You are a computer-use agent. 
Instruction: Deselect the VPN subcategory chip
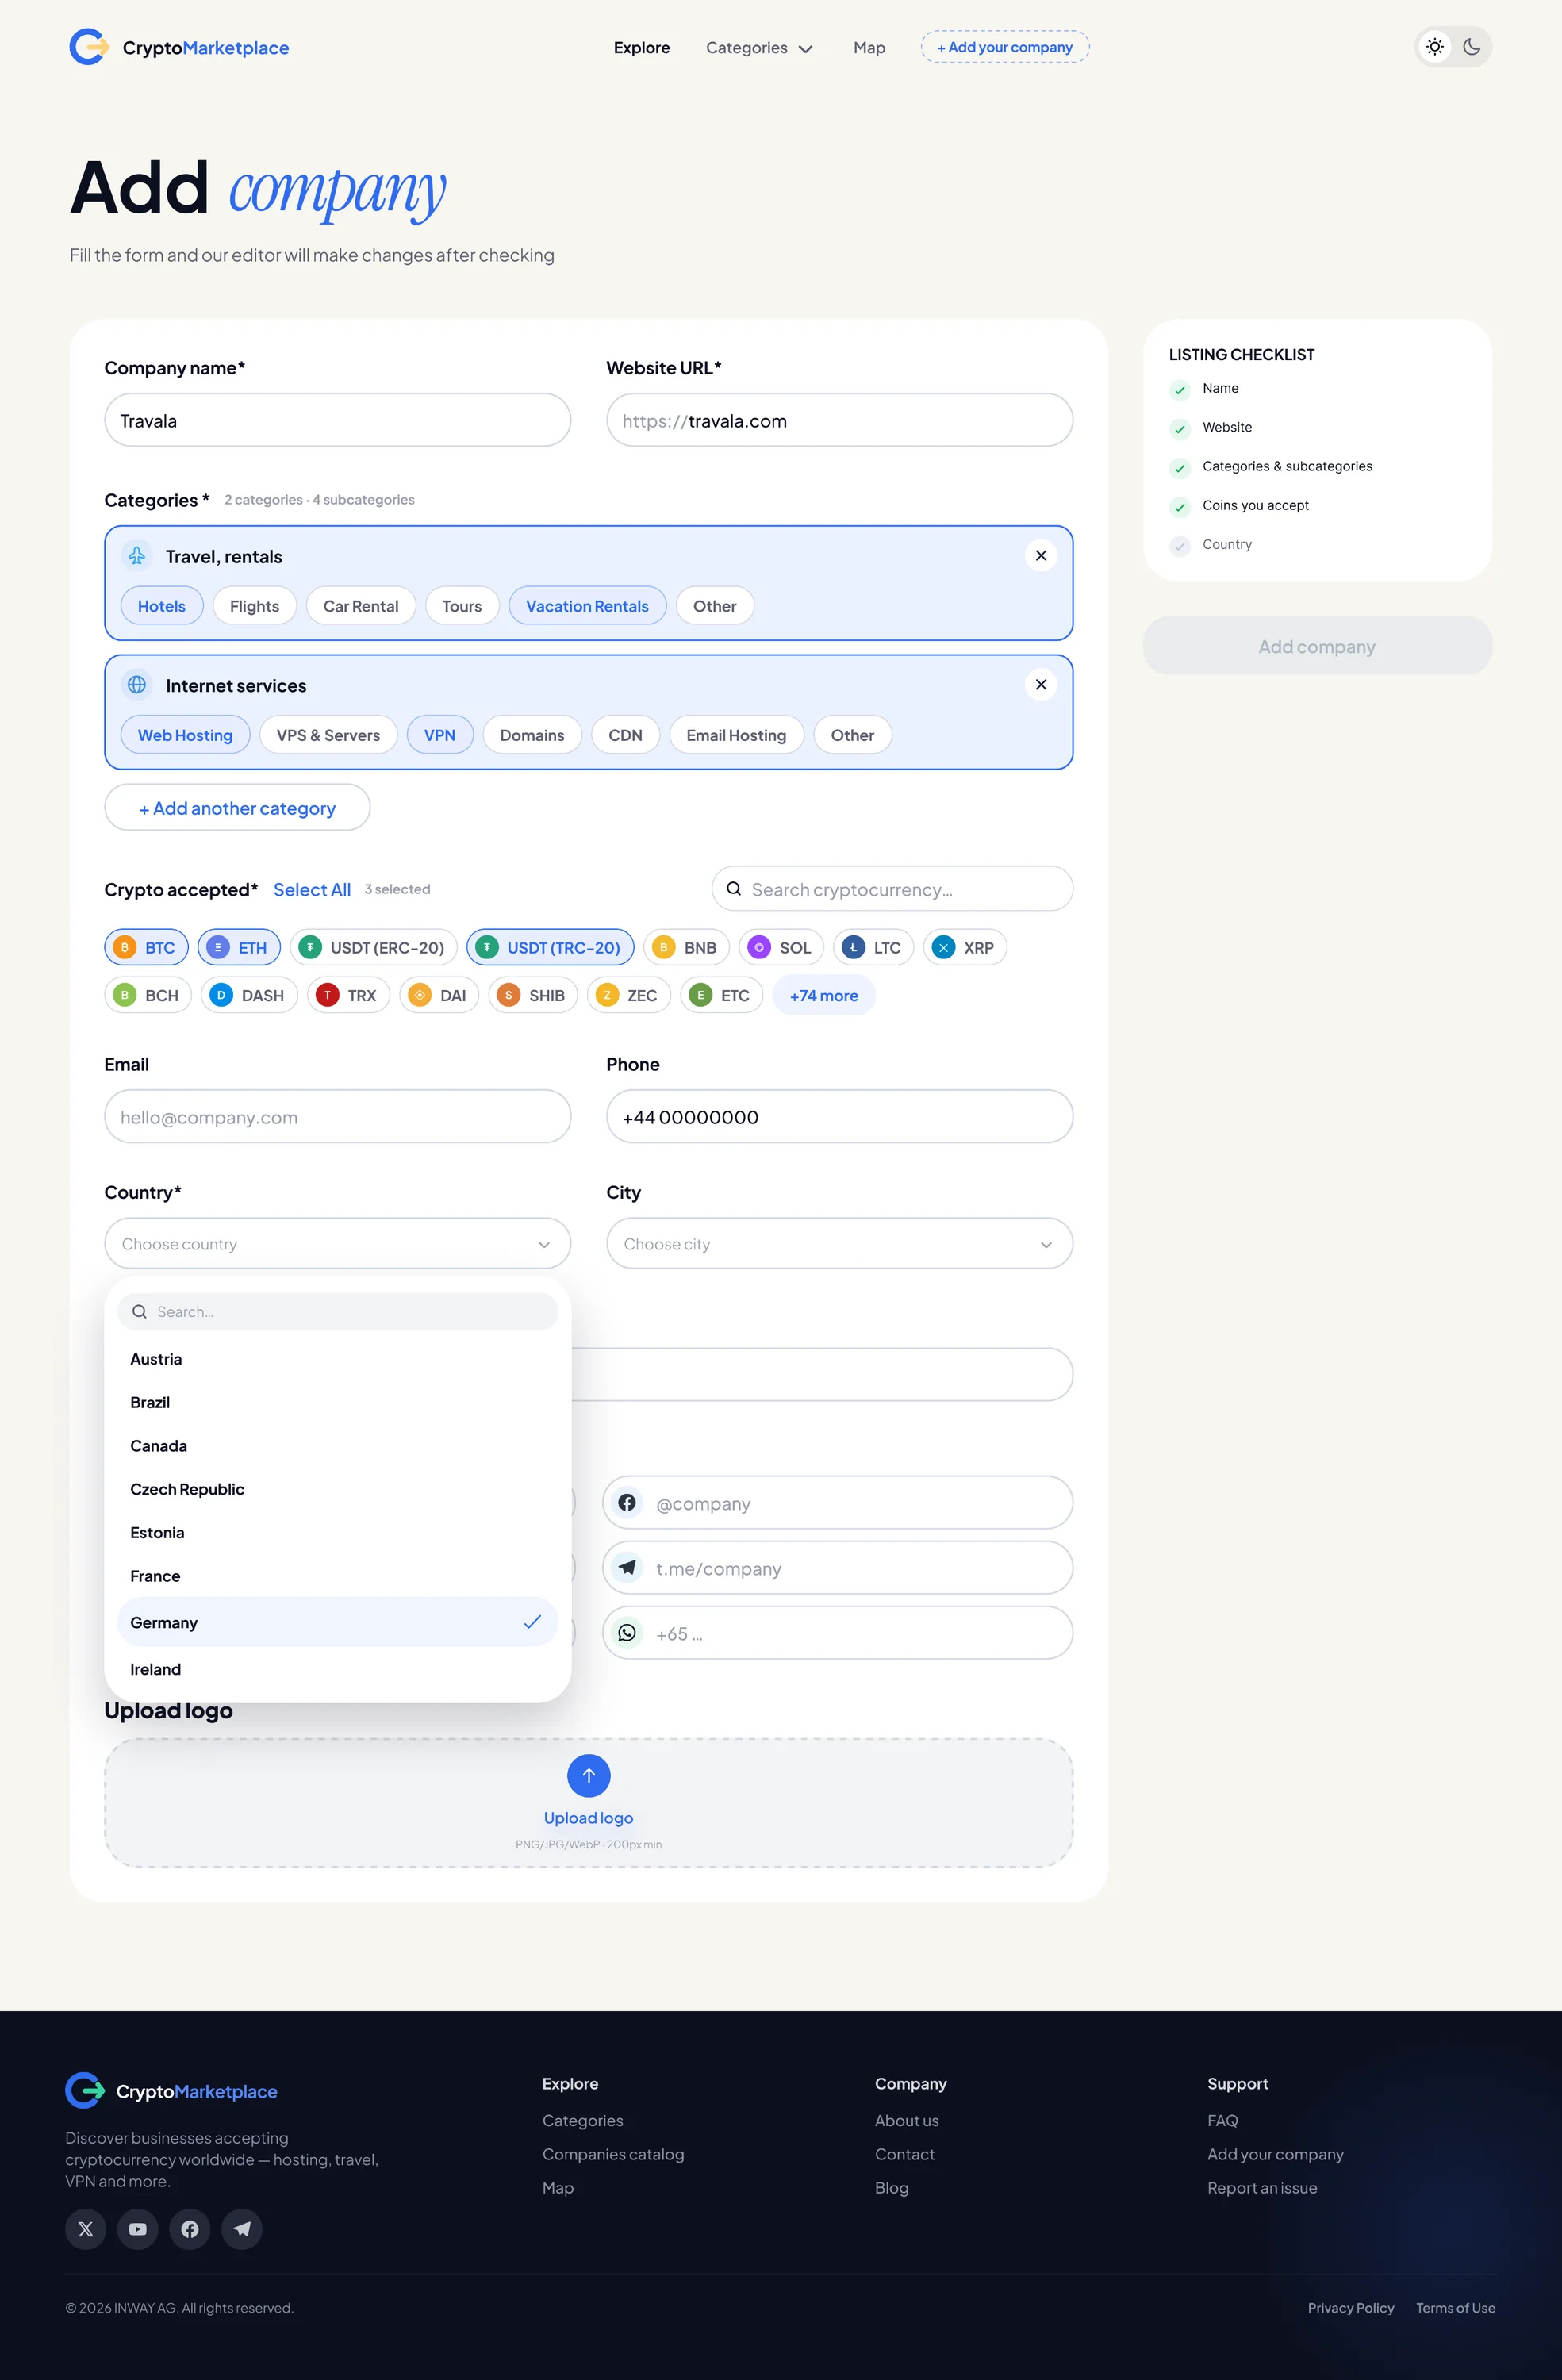(x=440, y=734)
